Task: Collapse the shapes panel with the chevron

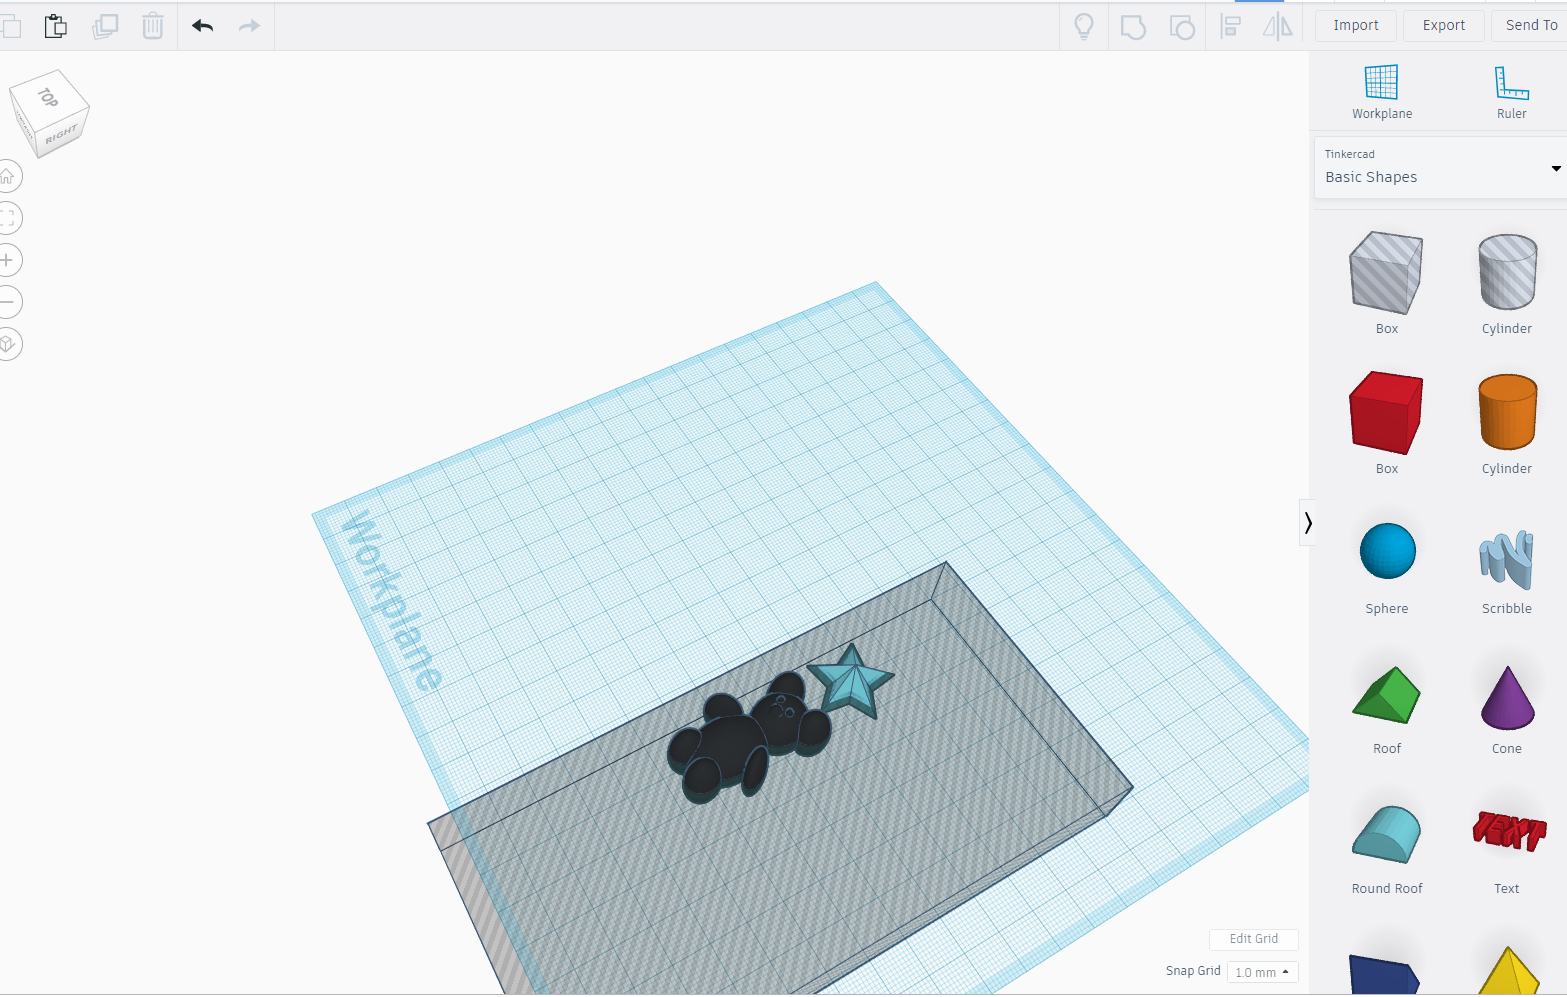Action: pos(1307,522)
